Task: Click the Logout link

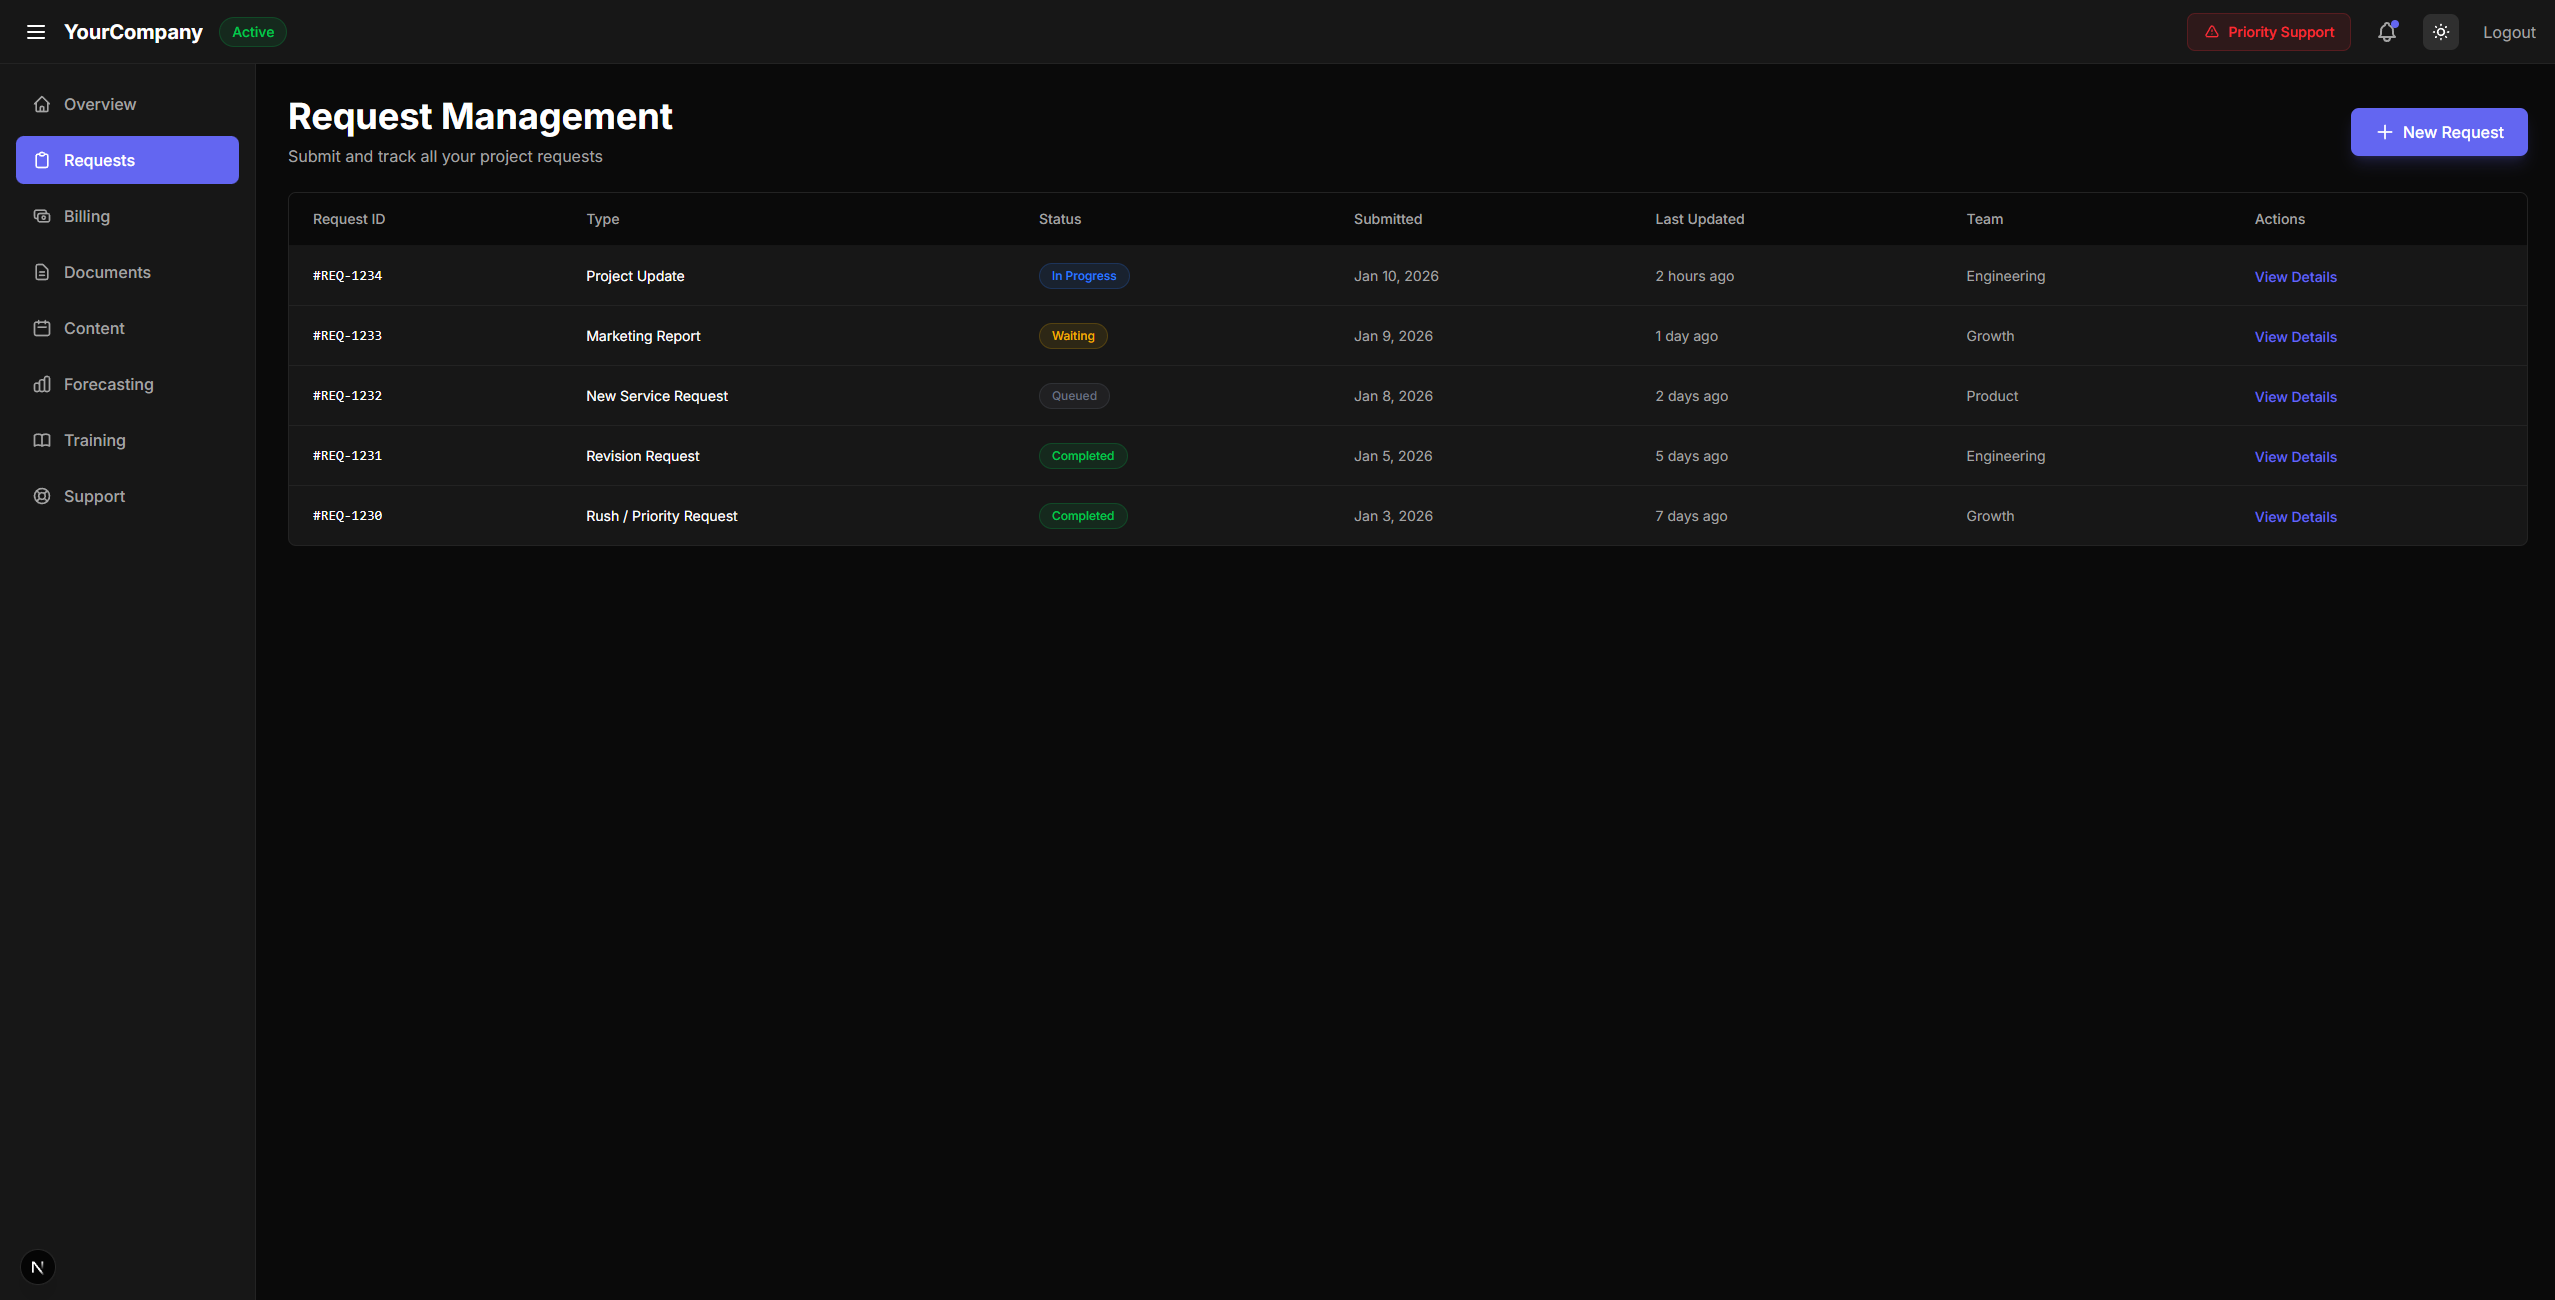Action: [2508, 32]
